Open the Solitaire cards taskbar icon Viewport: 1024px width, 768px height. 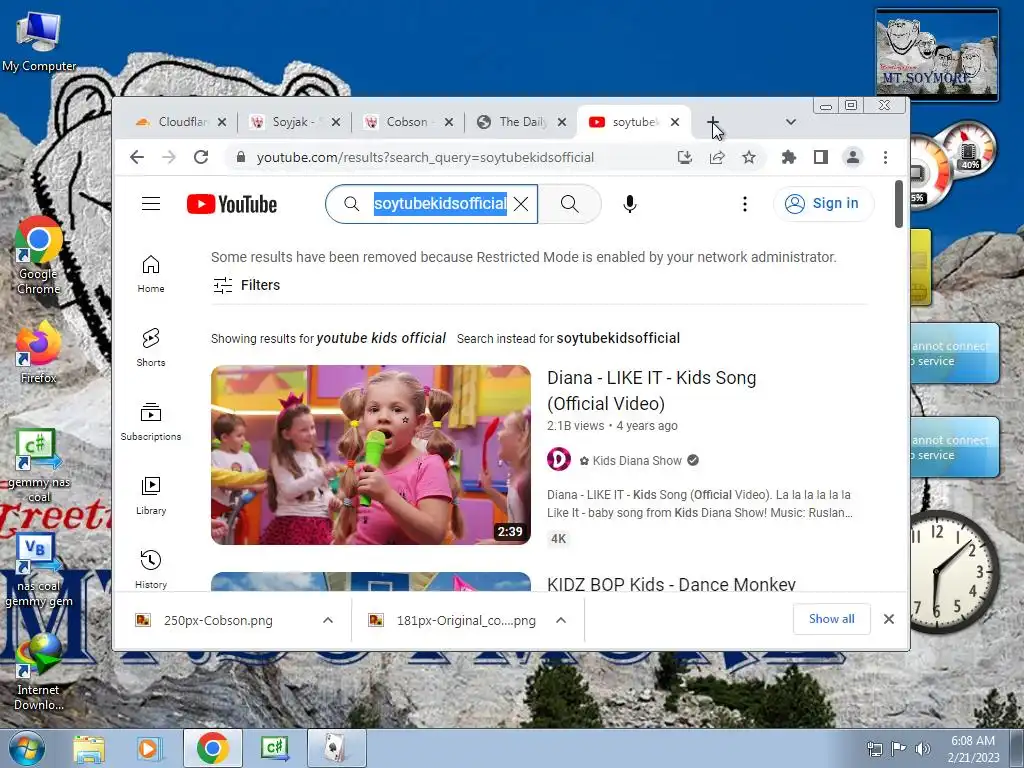(336, 748)
